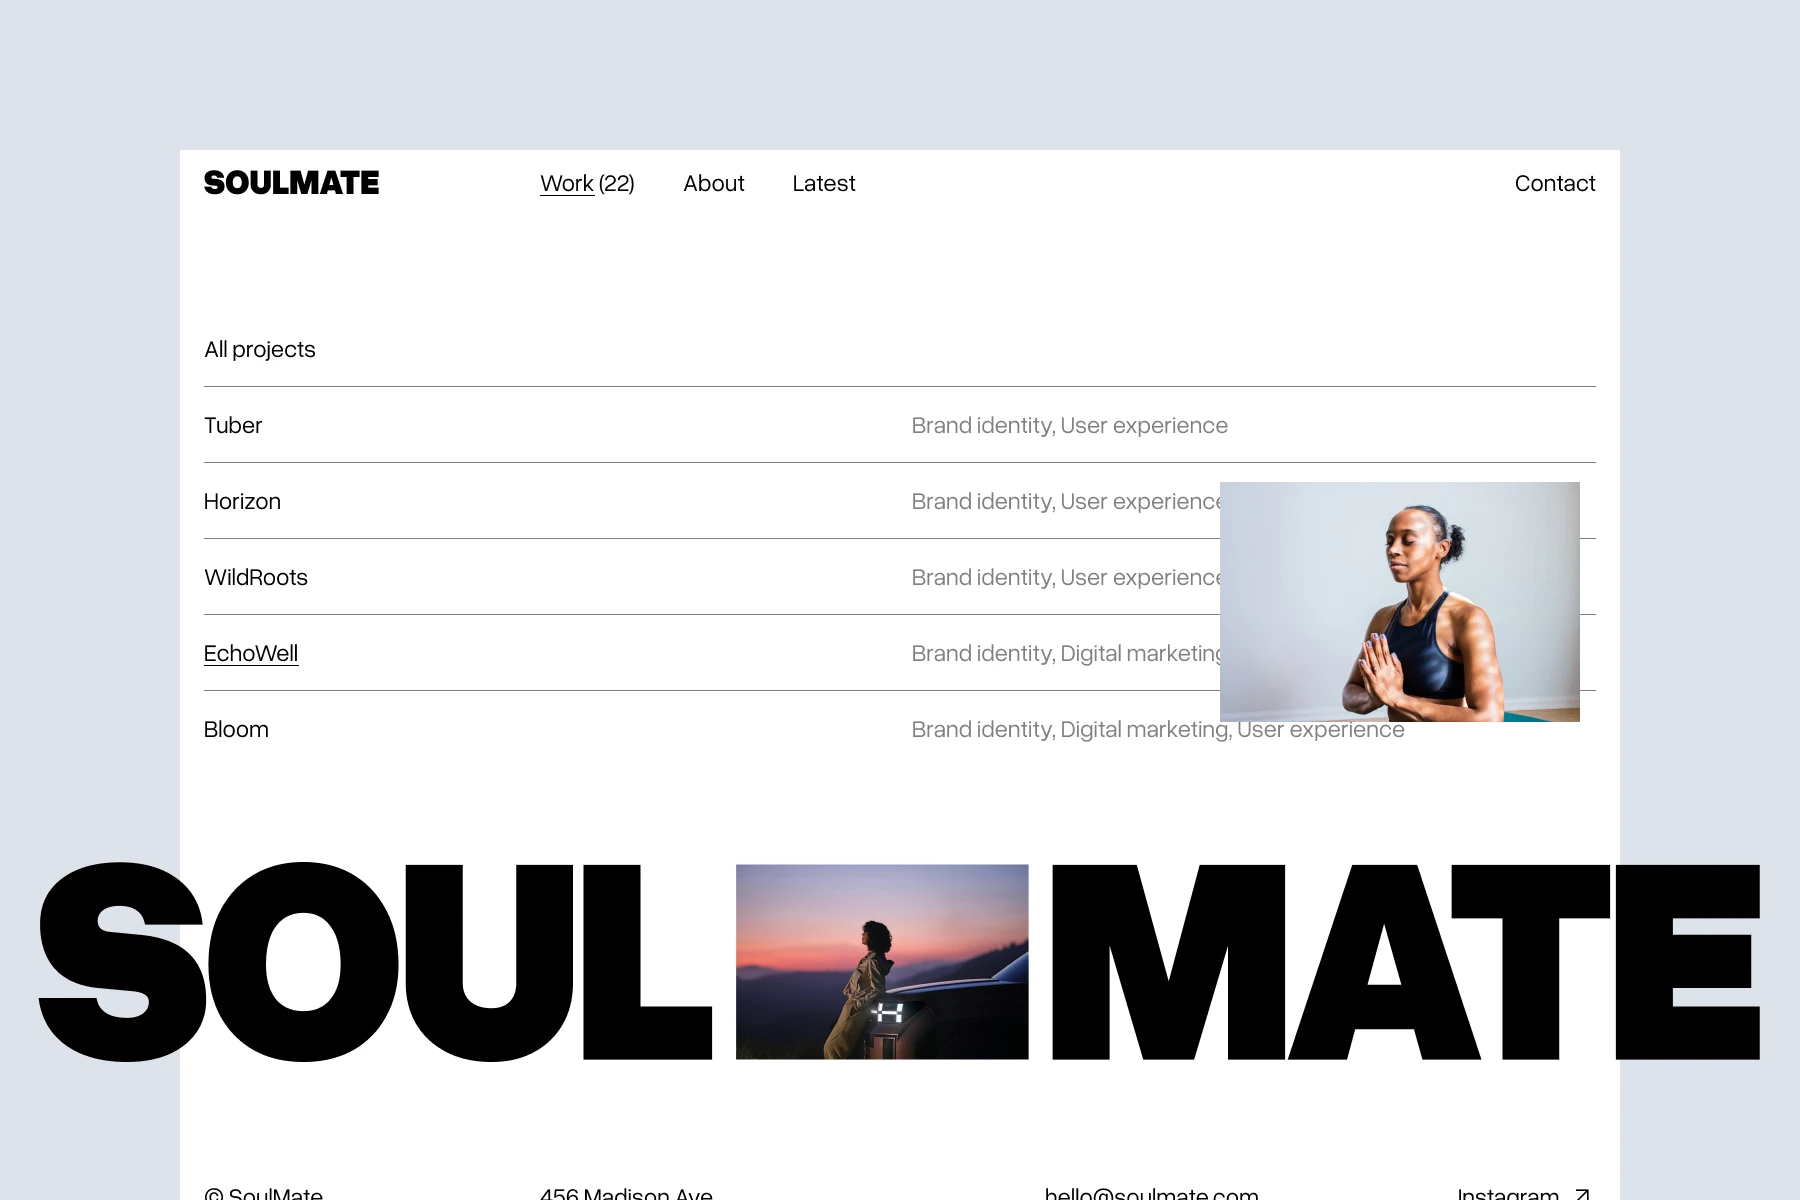
Task: Select the All projects filter
Action: [x=259, y=349]
